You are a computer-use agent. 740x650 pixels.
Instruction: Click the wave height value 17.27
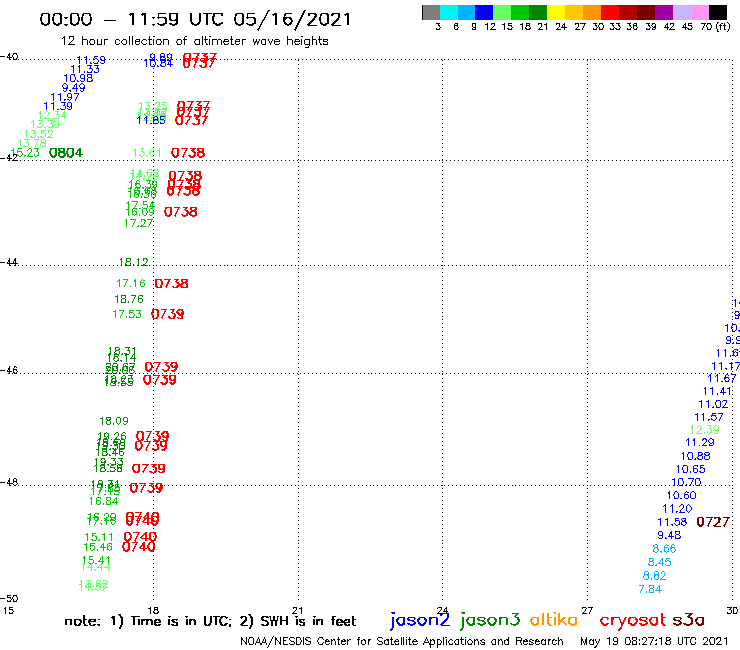tap(139, 223)
